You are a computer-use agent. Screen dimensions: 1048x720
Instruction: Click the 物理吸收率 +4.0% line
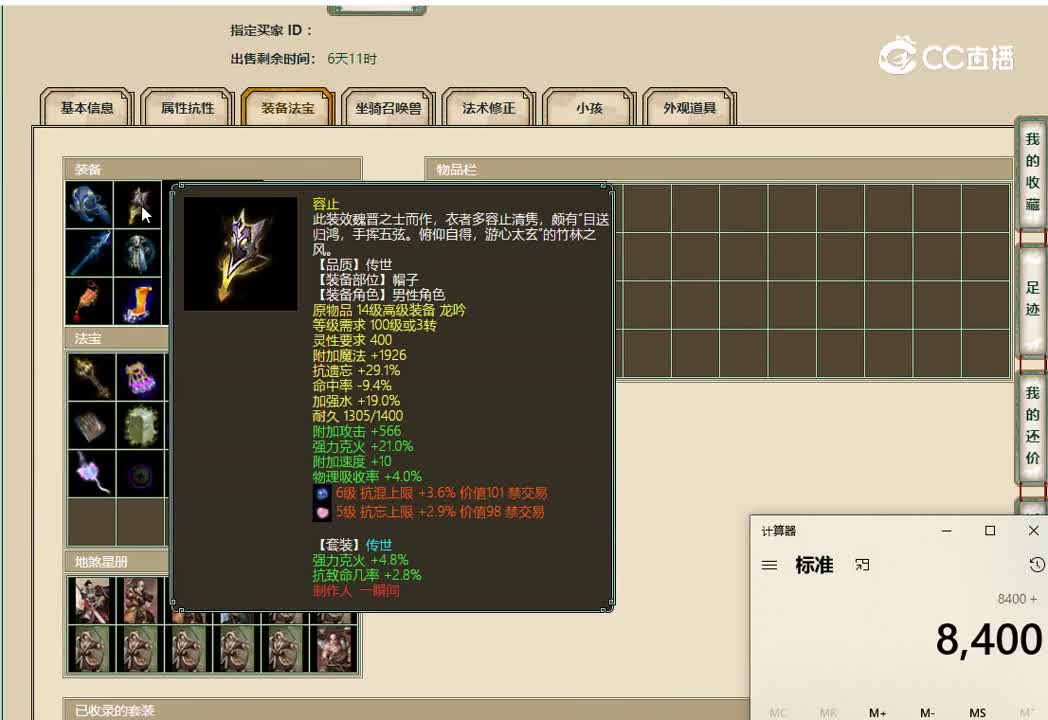tap(367, 477)
